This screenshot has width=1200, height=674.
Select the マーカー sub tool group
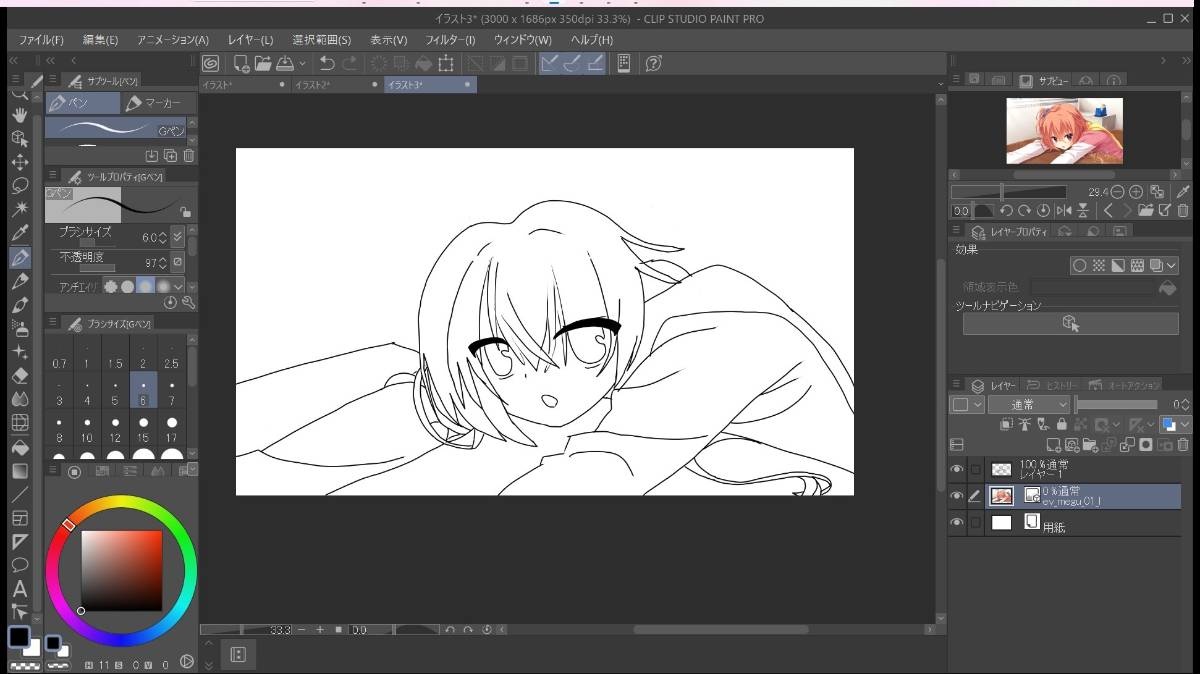tap(159, 103)
